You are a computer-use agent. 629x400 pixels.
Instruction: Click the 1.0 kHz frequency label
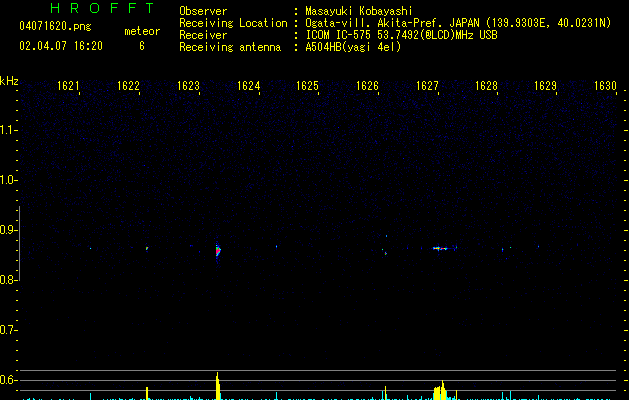click(x=8, y=180)
